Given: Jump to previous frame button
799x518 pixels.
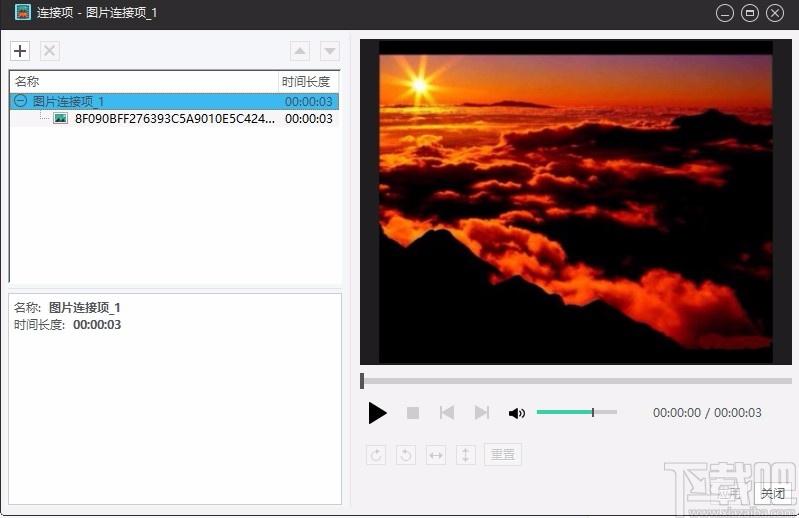Looking at the screenshot, I should [x=447, y=413].
